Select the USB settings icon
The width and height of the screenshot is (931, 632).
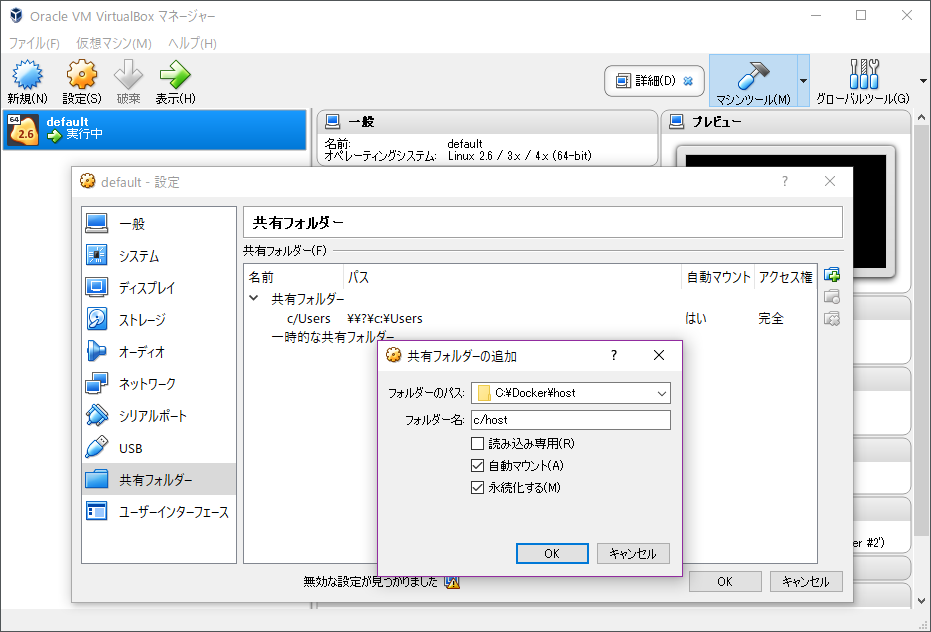tap(96, 447)
